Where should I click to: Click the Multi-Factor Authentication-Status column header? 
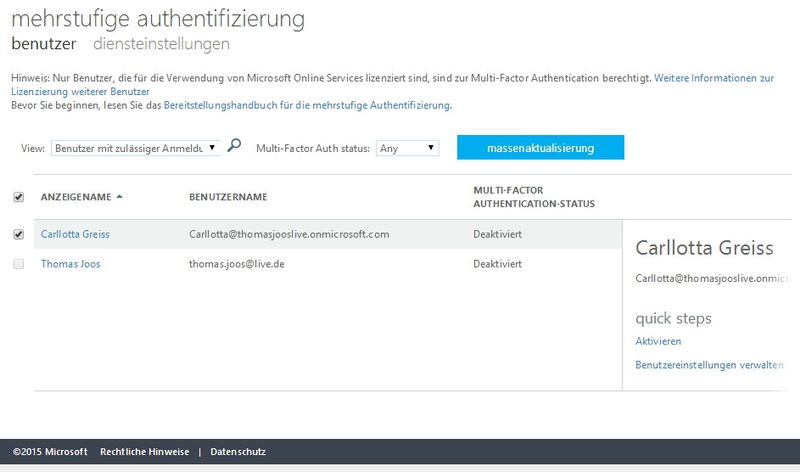coord(534,196)
